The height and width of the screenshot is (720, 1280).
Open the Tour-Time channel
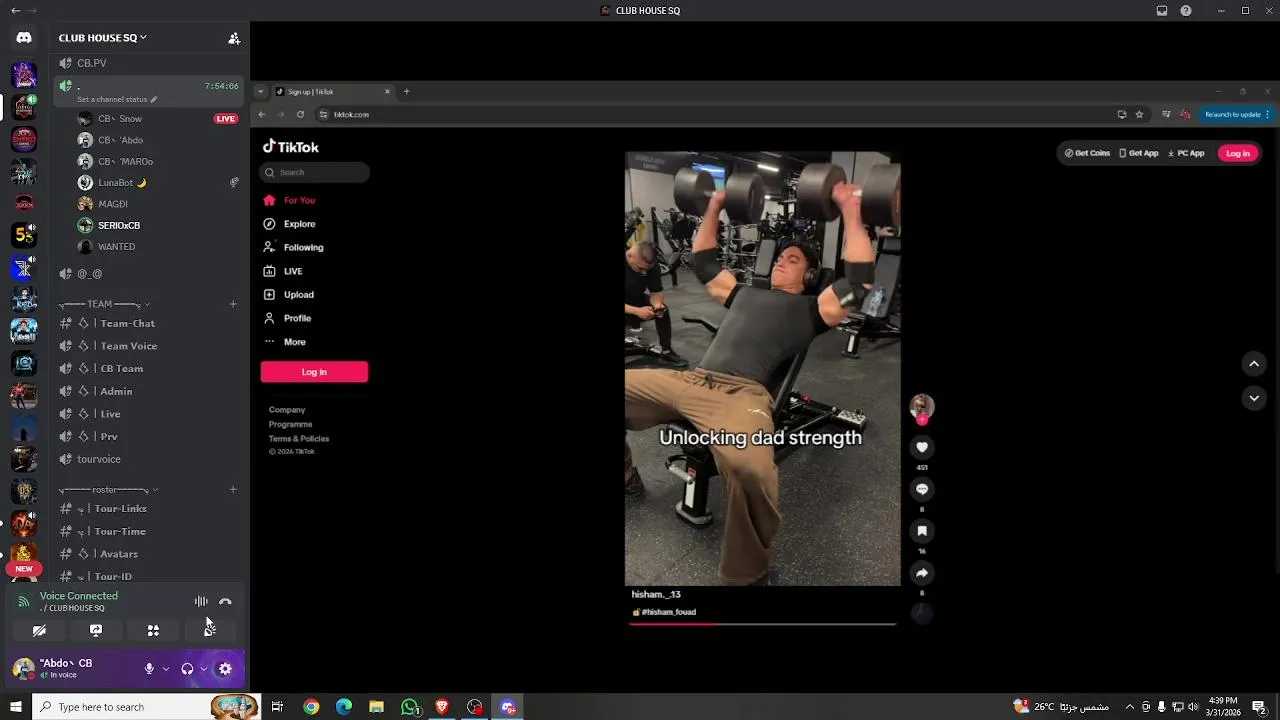[x=149, y=531]
